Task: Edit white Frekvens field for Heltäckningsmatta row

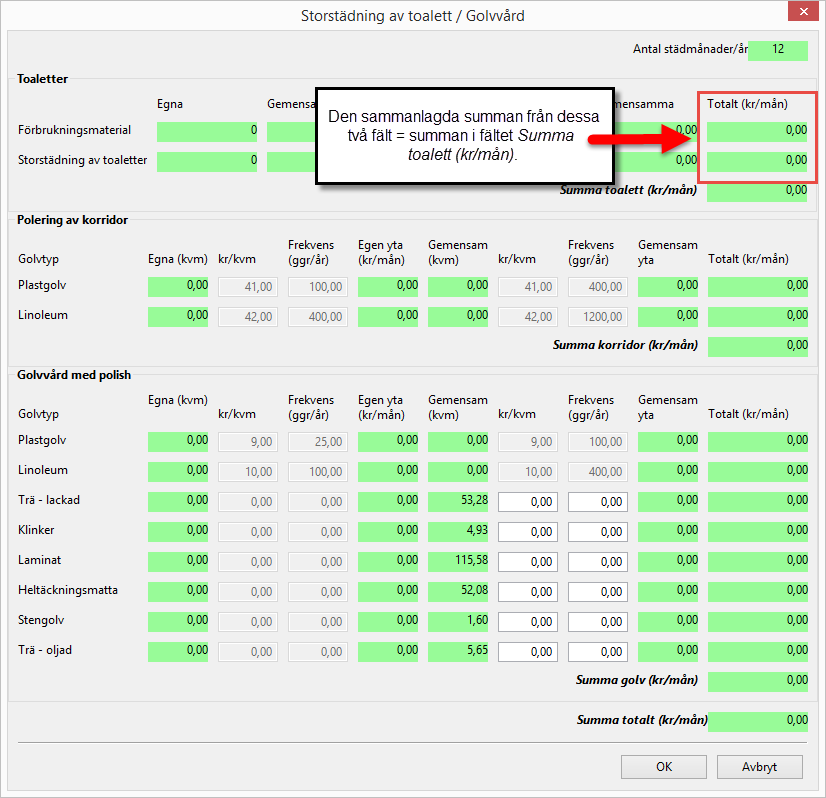Action: tap(597, 591)
